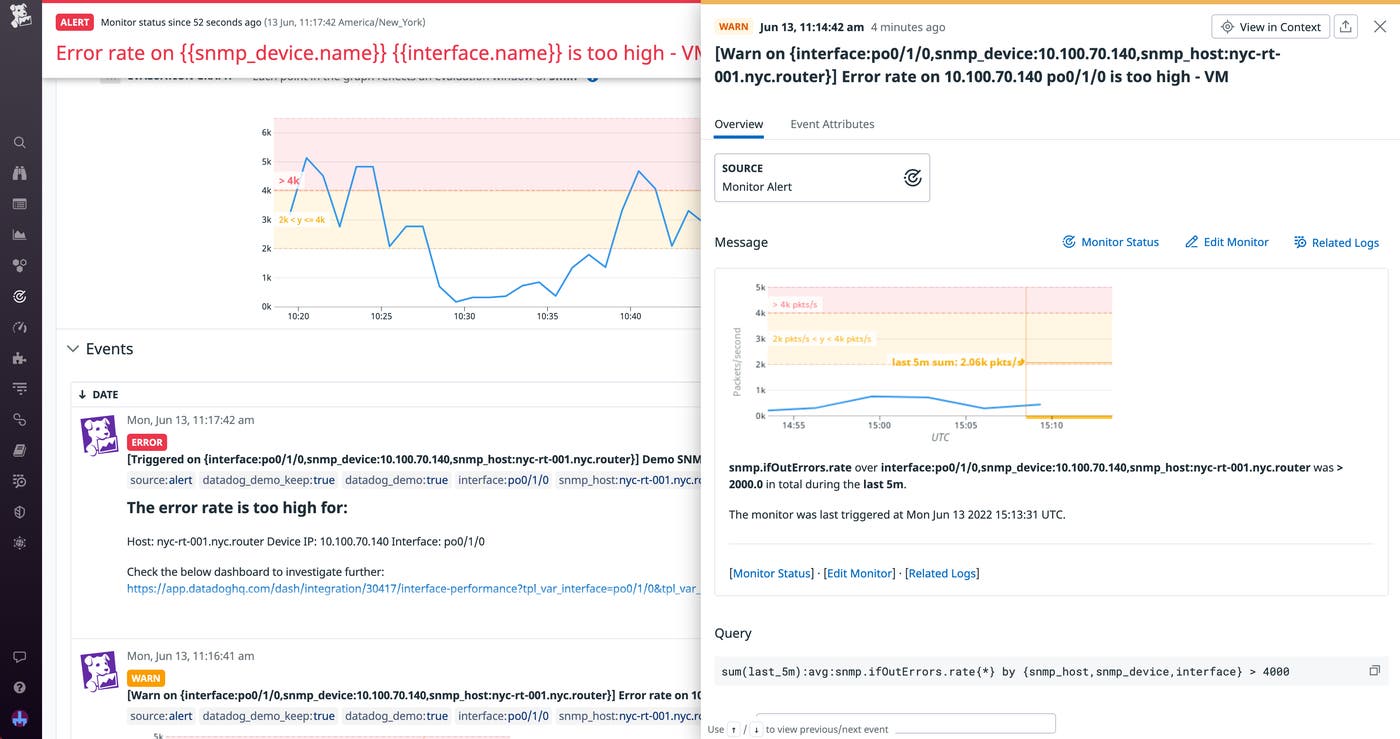
Task: Open the interface-performance dashboard URL
Action: (412, 589)
